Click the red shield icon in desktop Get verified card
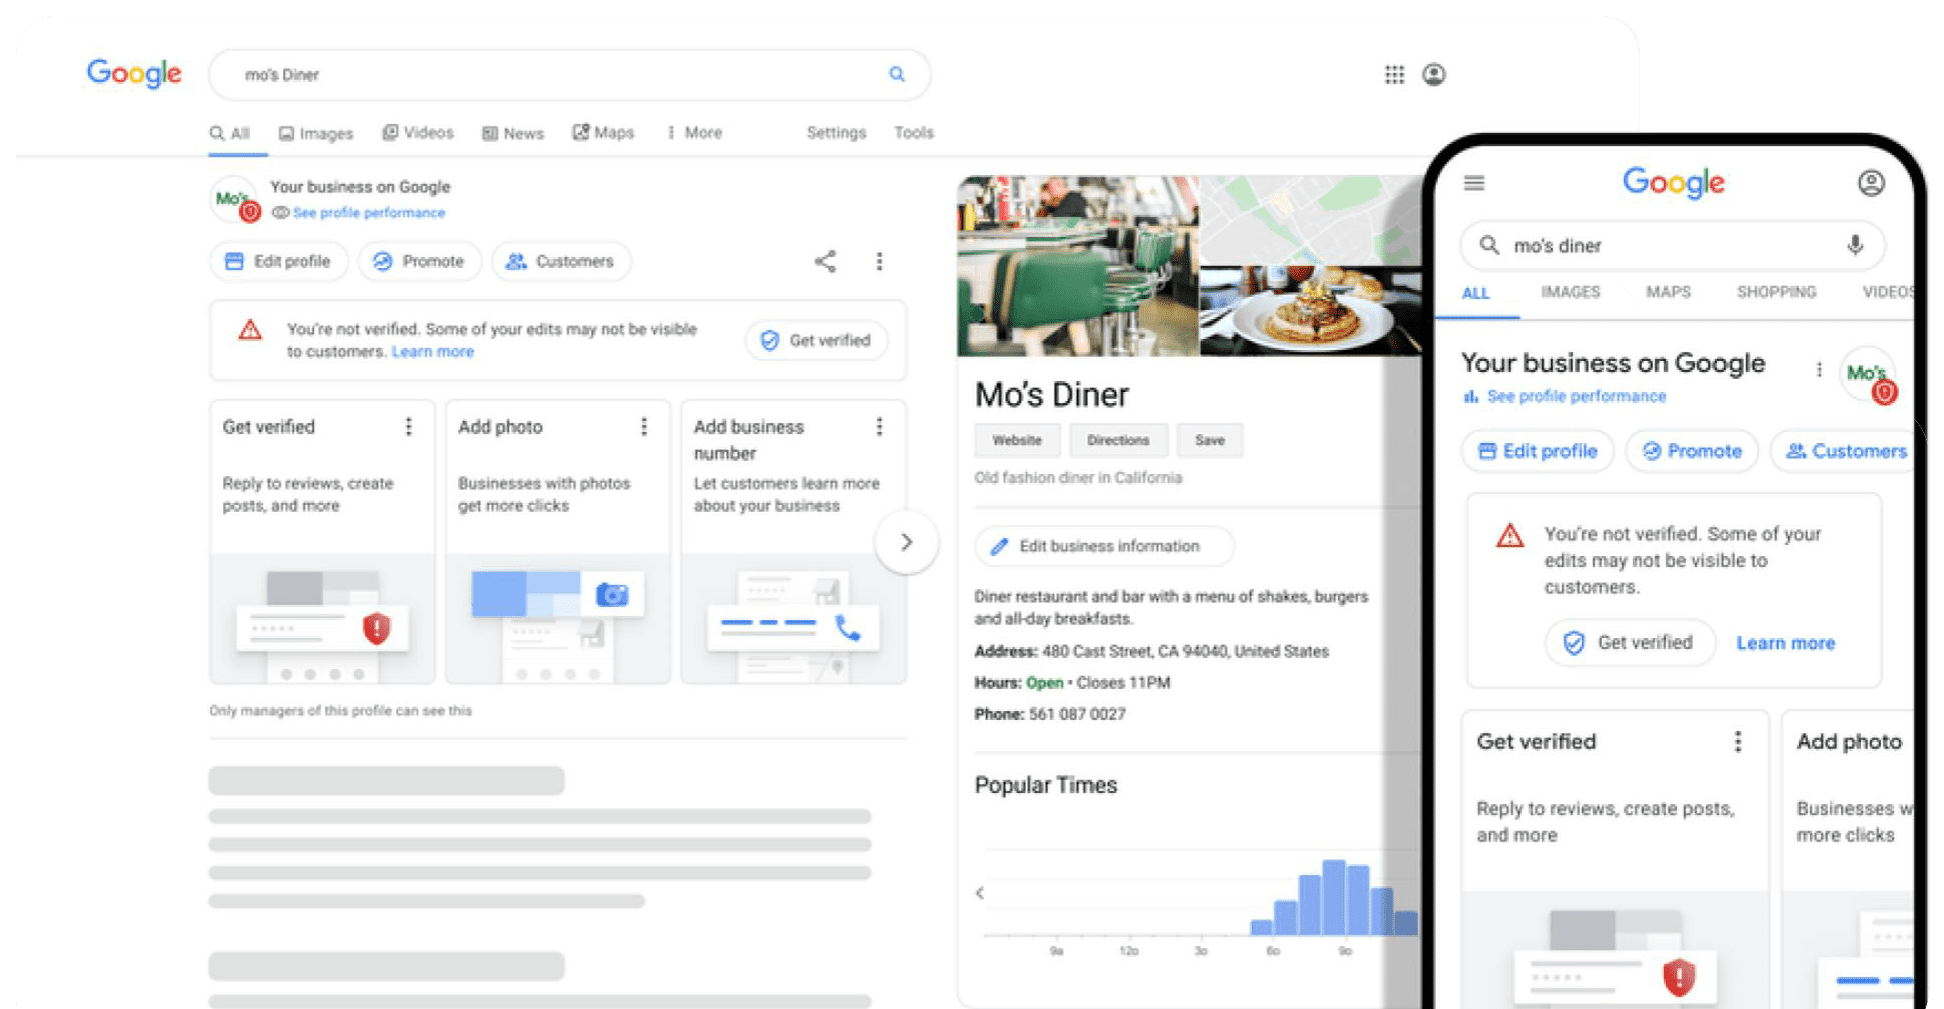The width and height of the screenshot is (1944, 1009). [376, 628]
